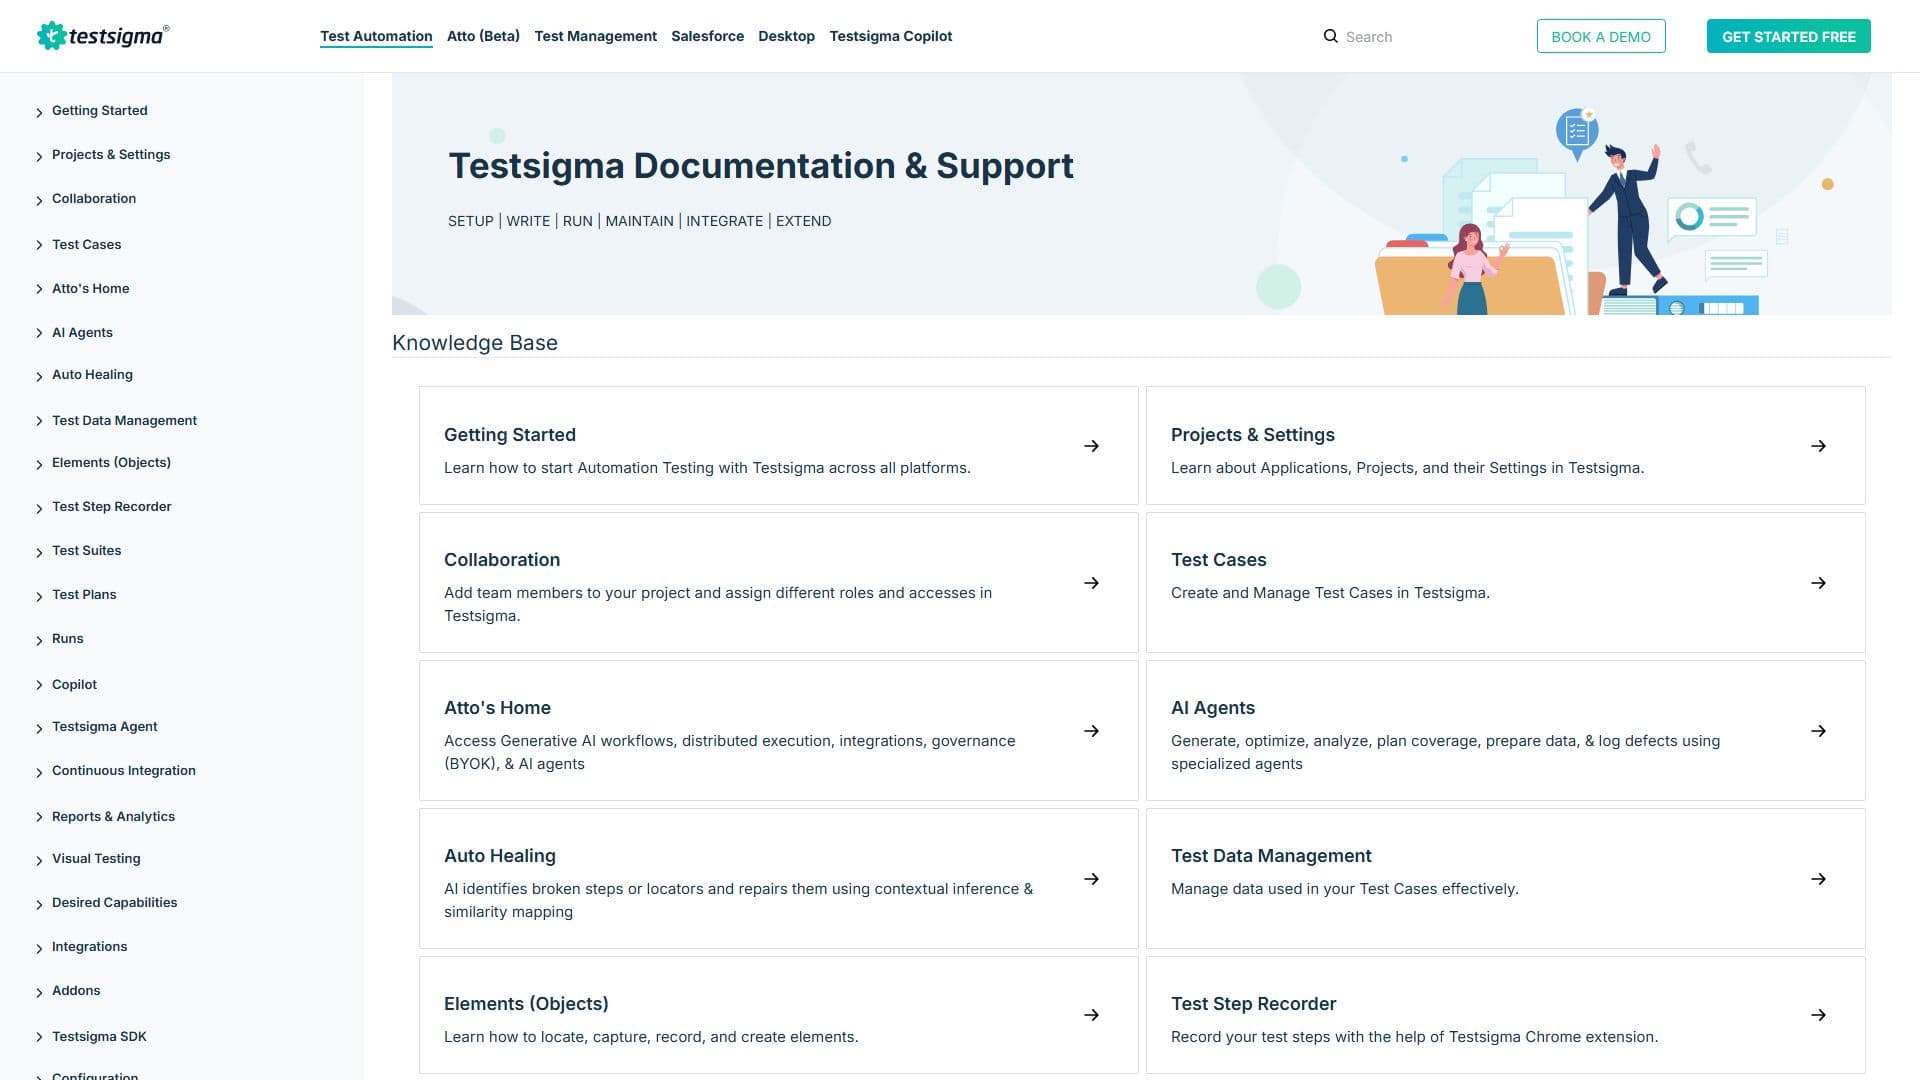Expand Test Plans chevron in sidebar

tap(39, 596)
